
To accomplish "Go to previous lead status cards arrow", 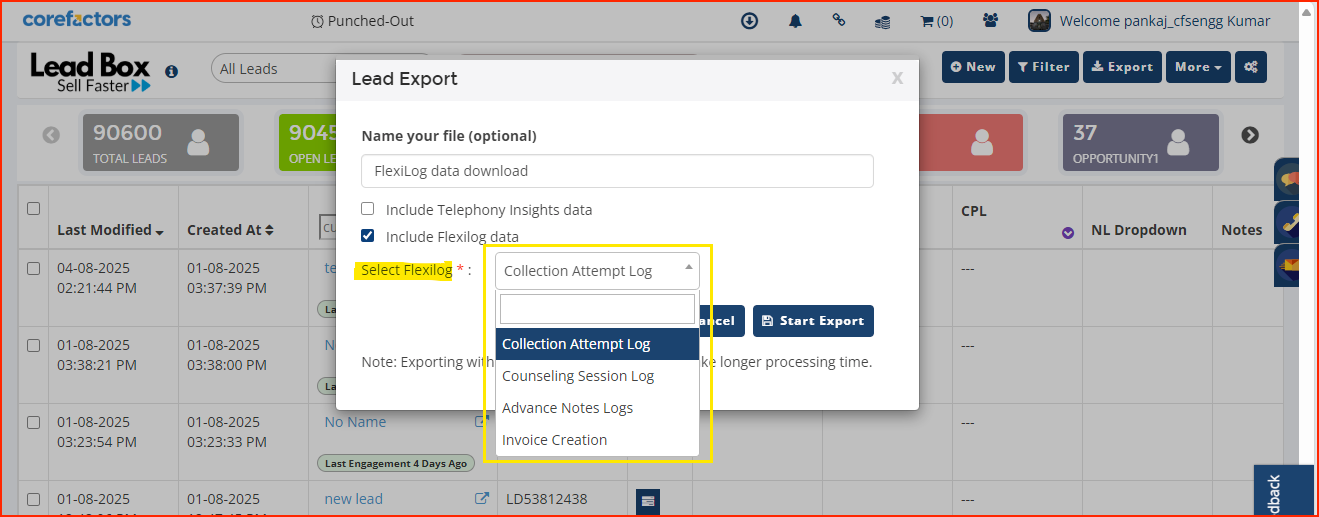I will pyautogui.click(x=51, y=135).
